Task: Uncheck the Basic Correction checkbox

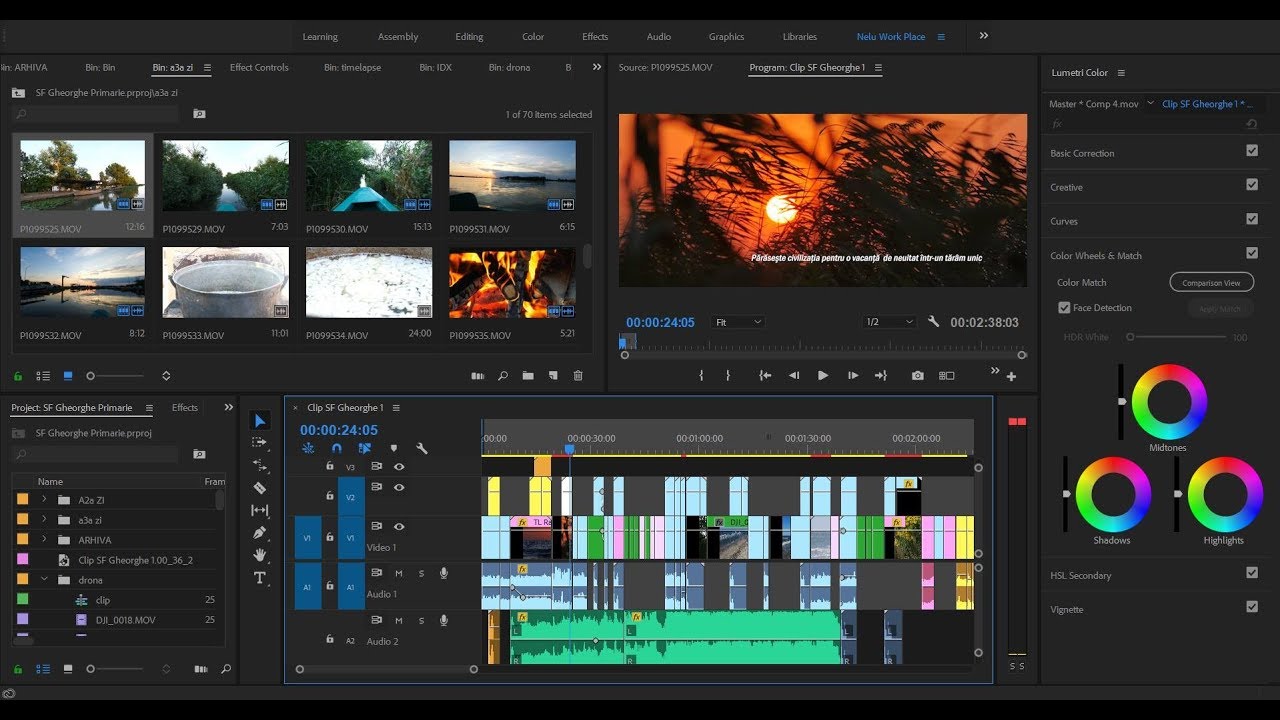Action: (x=1252, y=151)
